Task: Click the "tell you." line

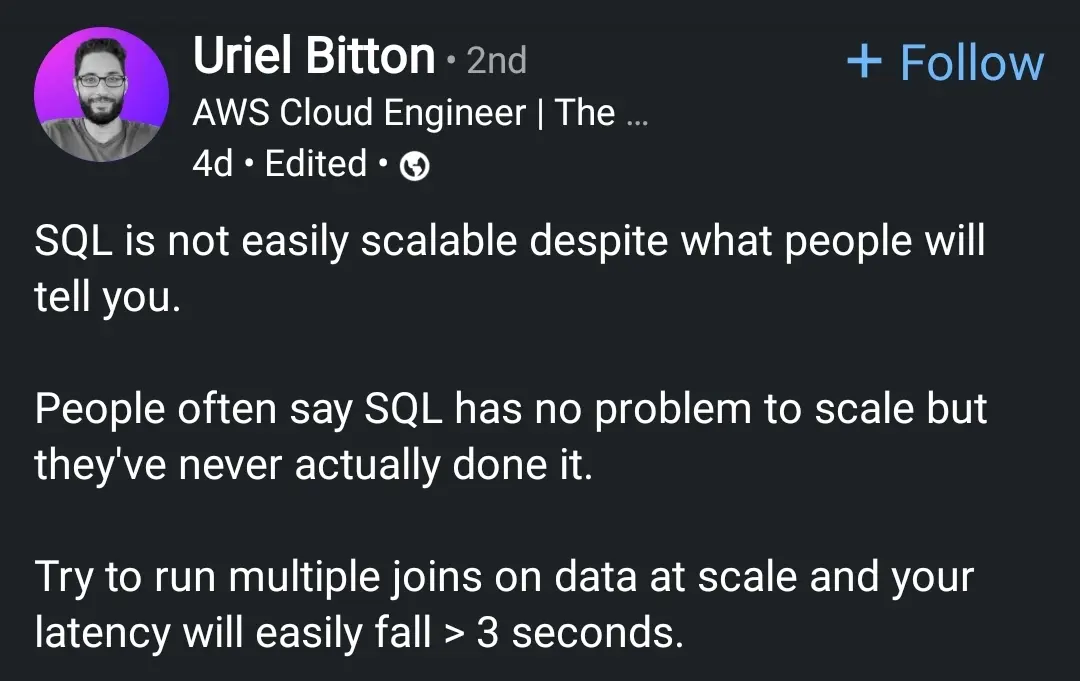Action: (x=107, y=297)
